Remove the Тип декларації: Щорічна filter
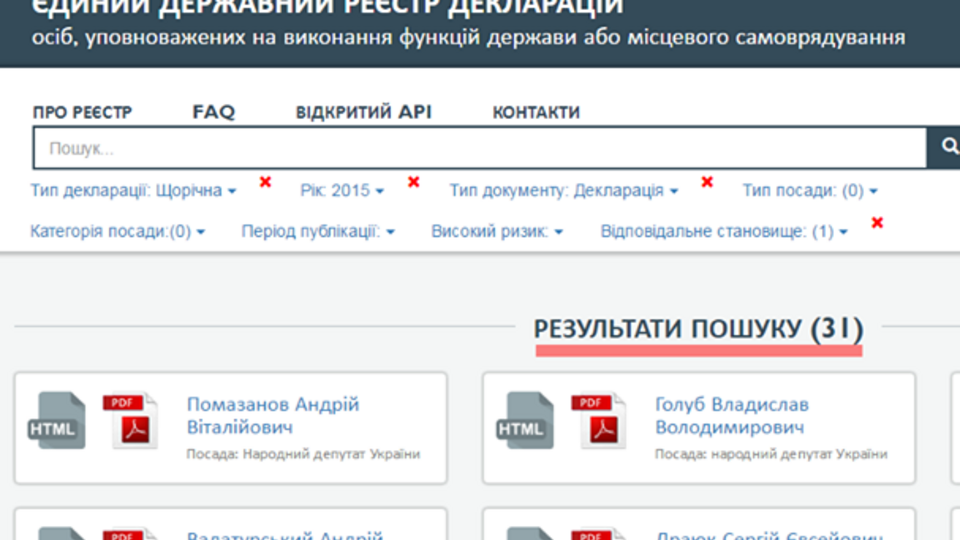 click(265, 182)
